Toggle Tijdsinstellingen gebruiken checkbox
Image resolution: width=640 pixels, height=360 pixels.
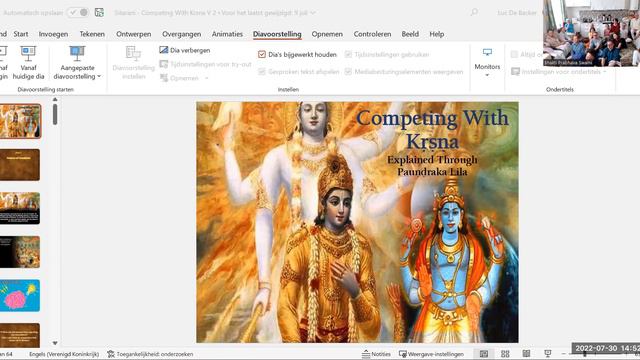pyautogui.click(x=348, y=54)
